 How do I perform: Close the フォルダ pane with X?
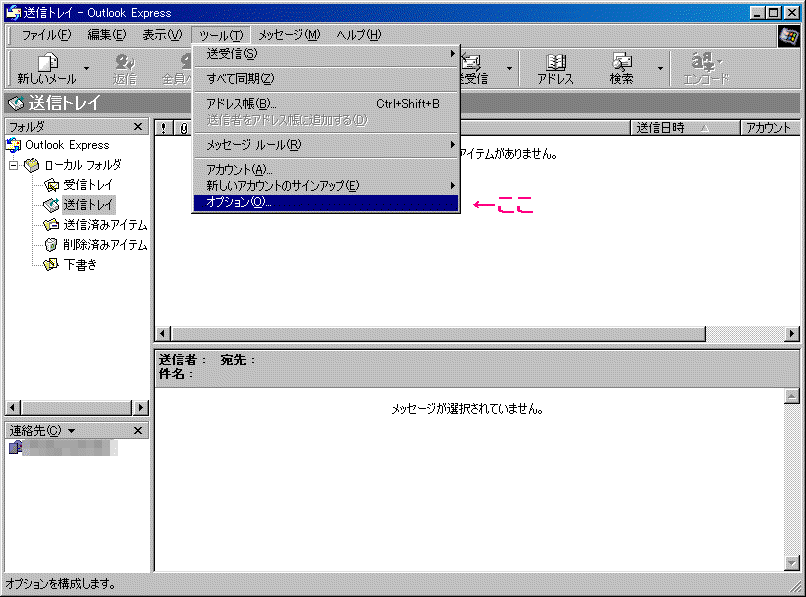[139, 127]
